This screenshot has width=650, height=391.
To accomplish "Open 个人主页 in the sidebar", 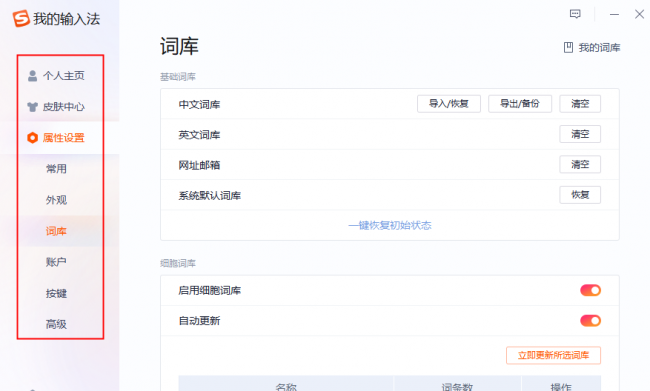I will pos(64,76).
